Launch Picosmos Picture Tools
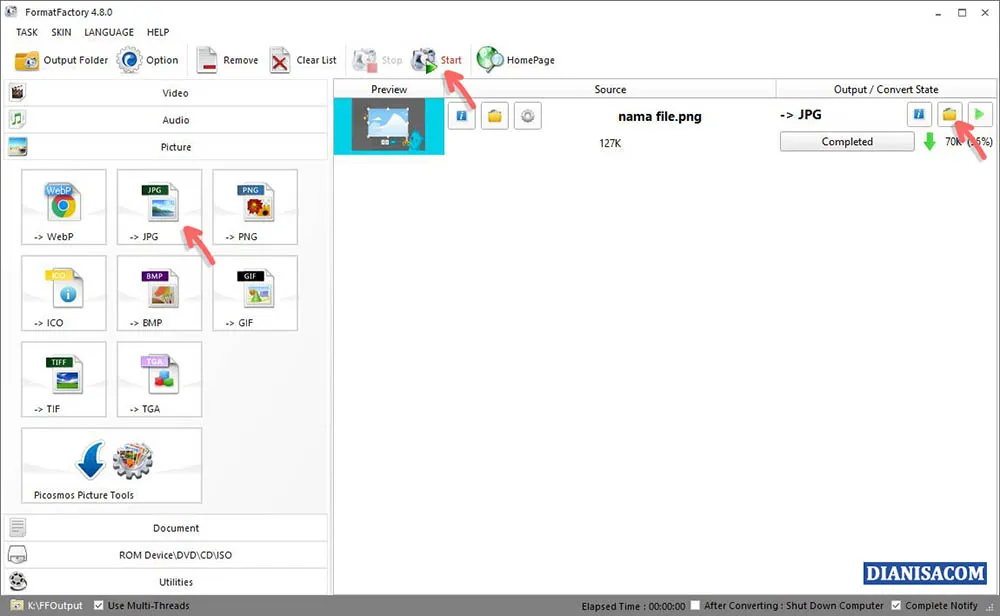 (x=110, y=462)
